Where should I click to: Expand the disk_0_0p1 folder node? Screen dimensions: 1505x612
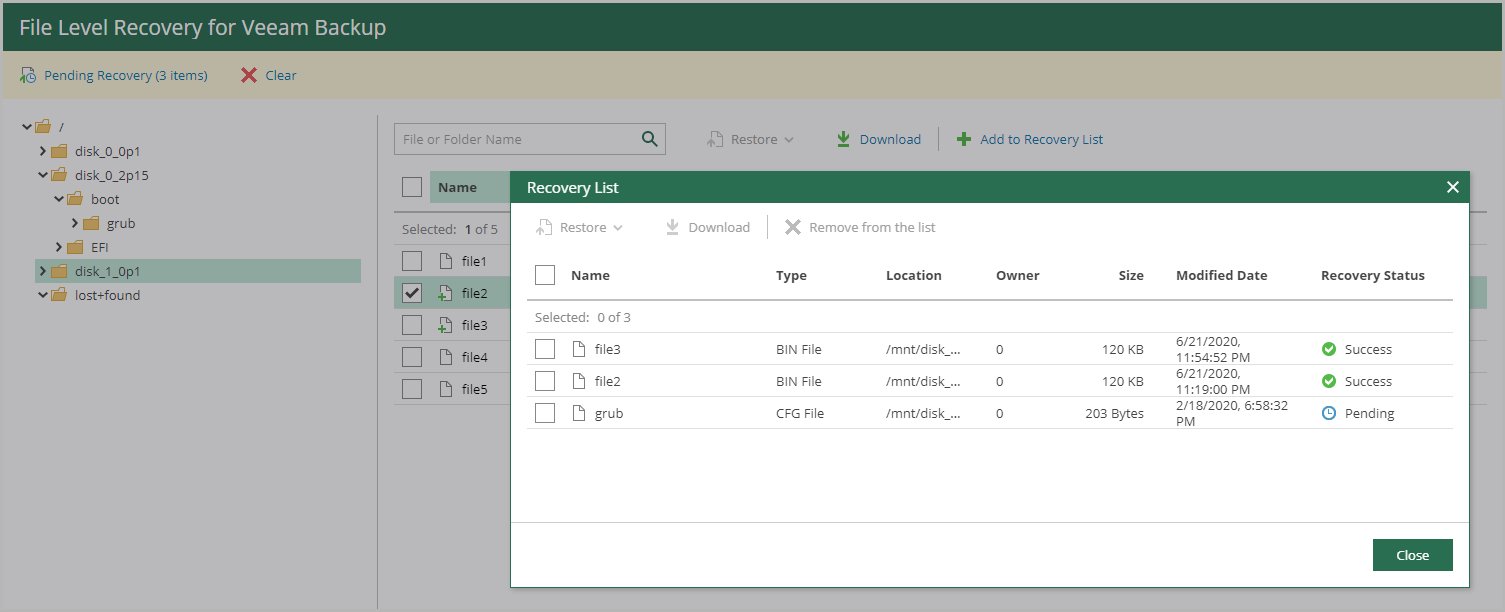(x=43, y=151)
